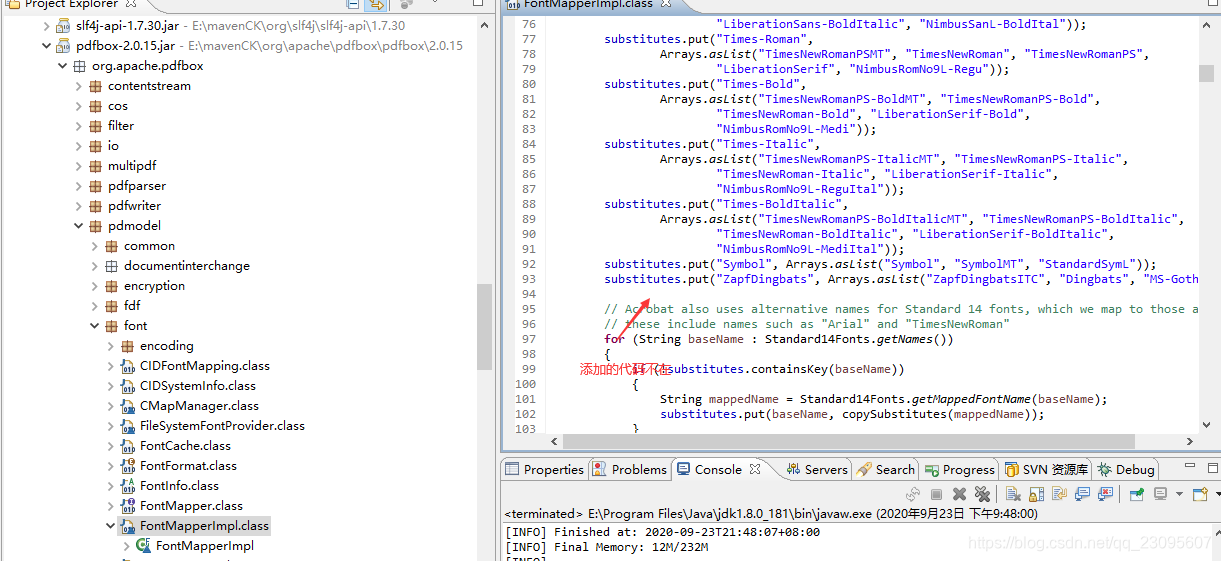This screenshot has width=1221, height=561.
Task: Select the documentinterchange package
Action: coord(187,266)
